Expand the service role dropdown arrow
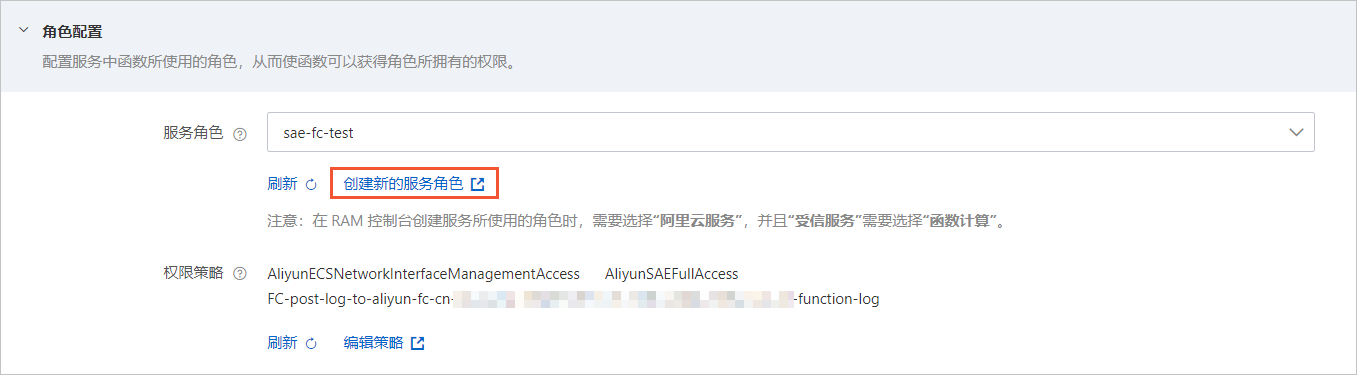Image resolution: width=1357 pixels, height=375 pixels. (x=1297, y=132)
